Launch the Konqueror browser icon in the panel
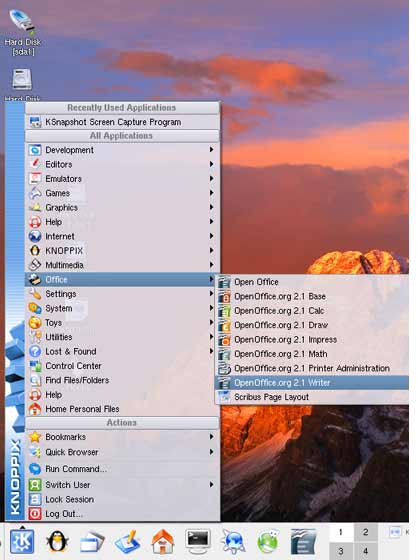Screen dimensions: 420x560 [232, 542]
